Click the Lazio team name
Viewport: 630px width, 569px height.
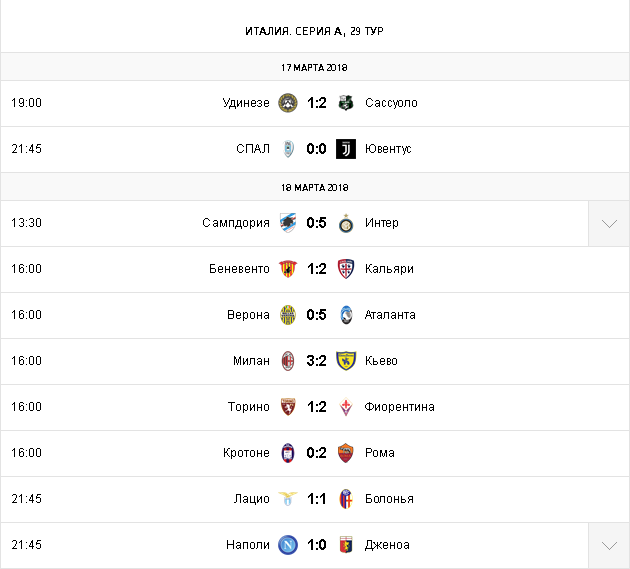[x=253, y=499]
